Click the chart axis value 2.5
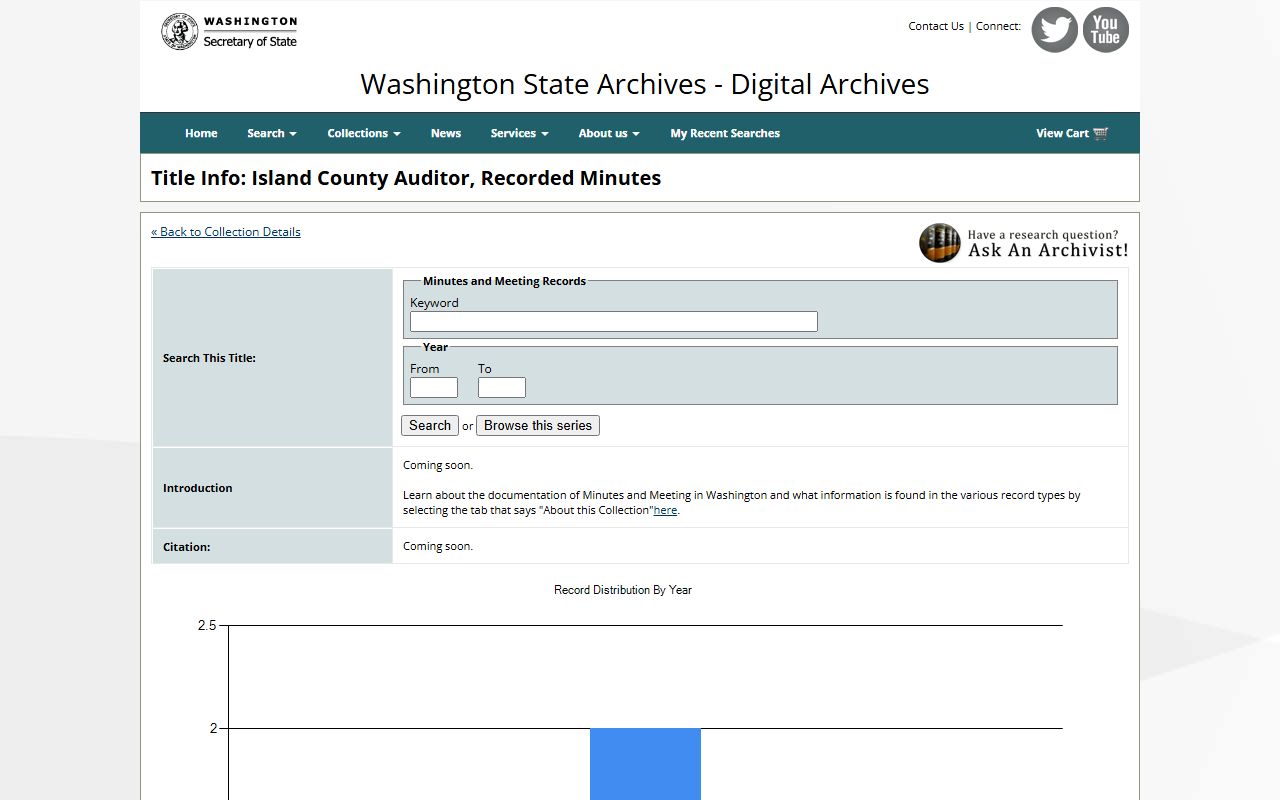Image resolution: width=1280 pixels, height=800 pixels. (207, 625)
